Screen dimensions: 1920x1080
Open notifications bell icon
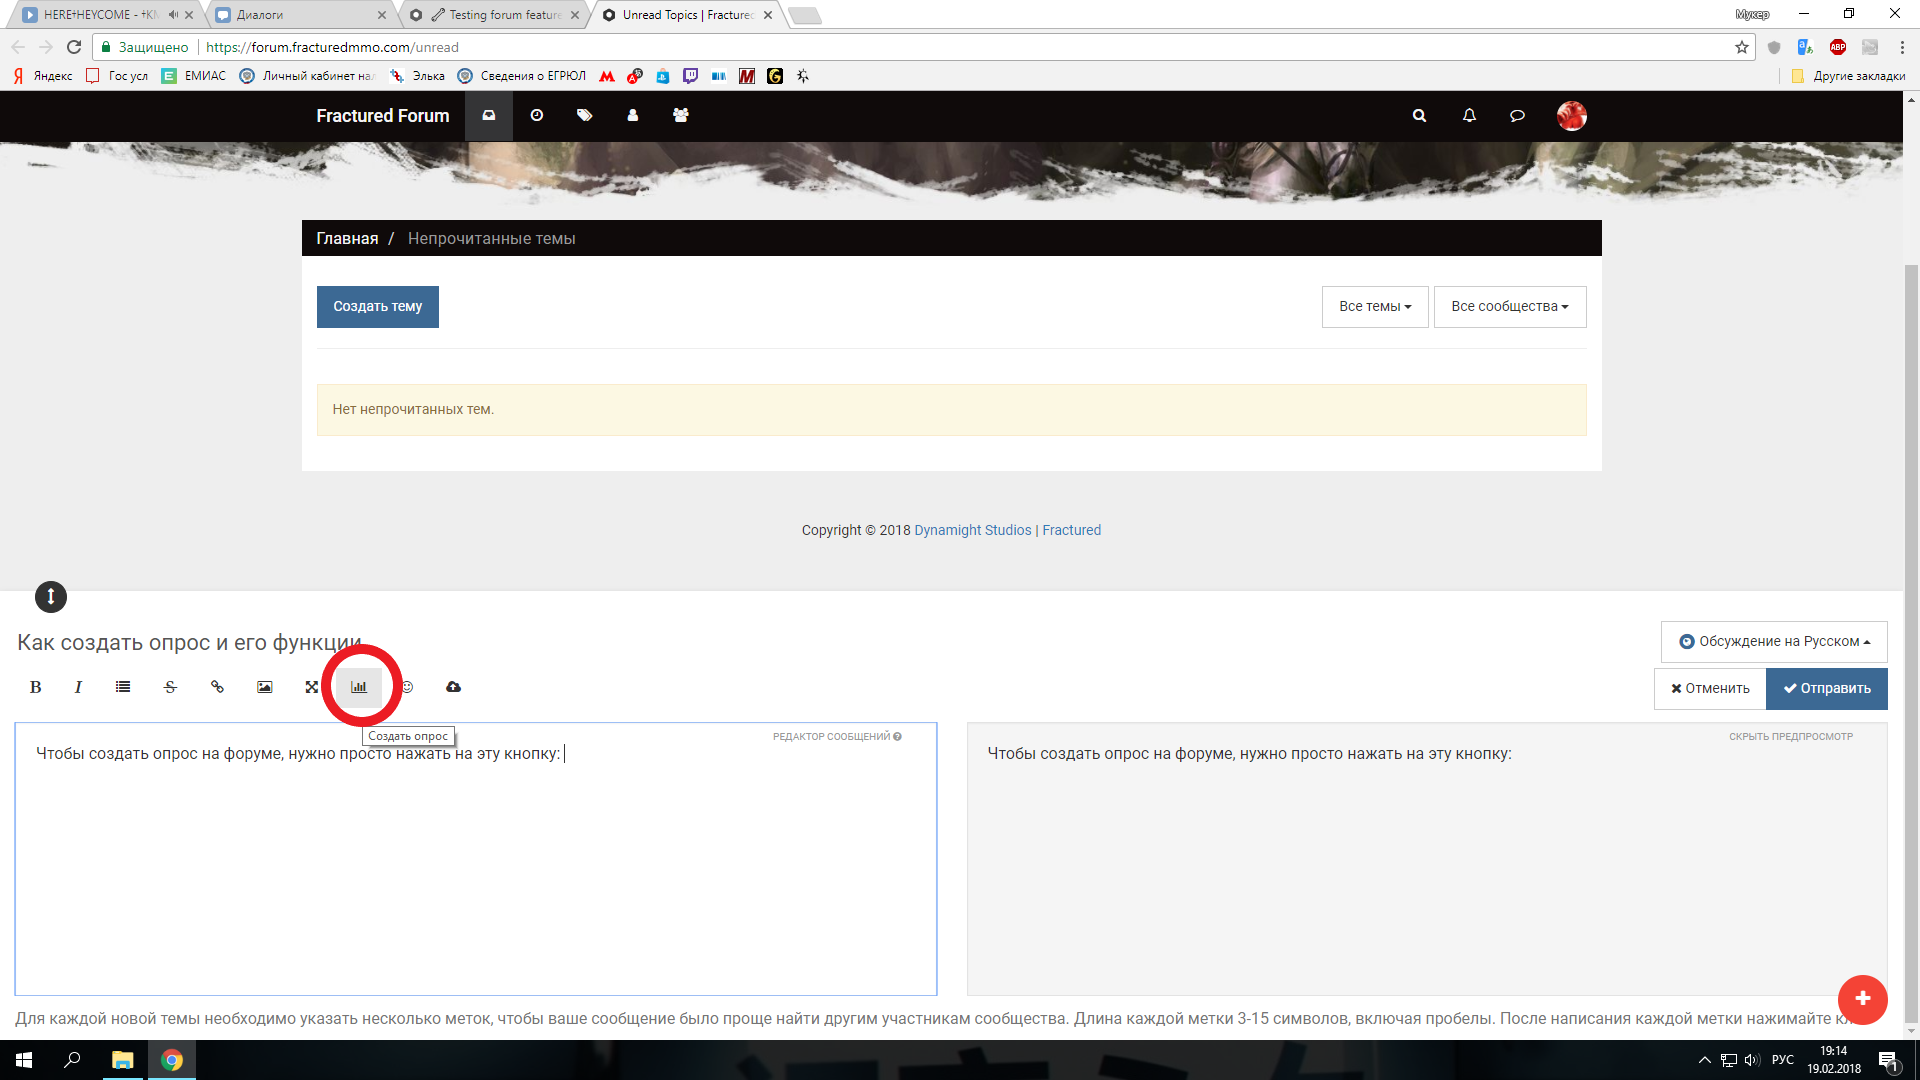click(1469, 116)
